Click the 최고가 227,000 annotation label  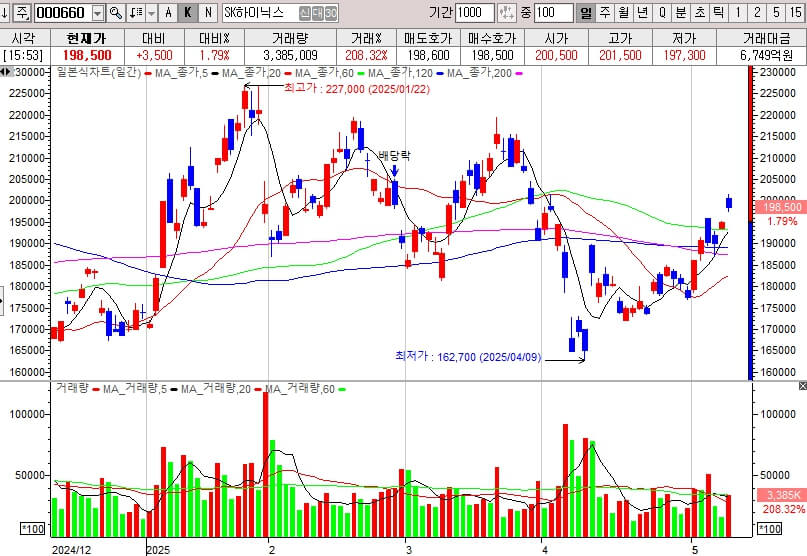pos(357,89)
